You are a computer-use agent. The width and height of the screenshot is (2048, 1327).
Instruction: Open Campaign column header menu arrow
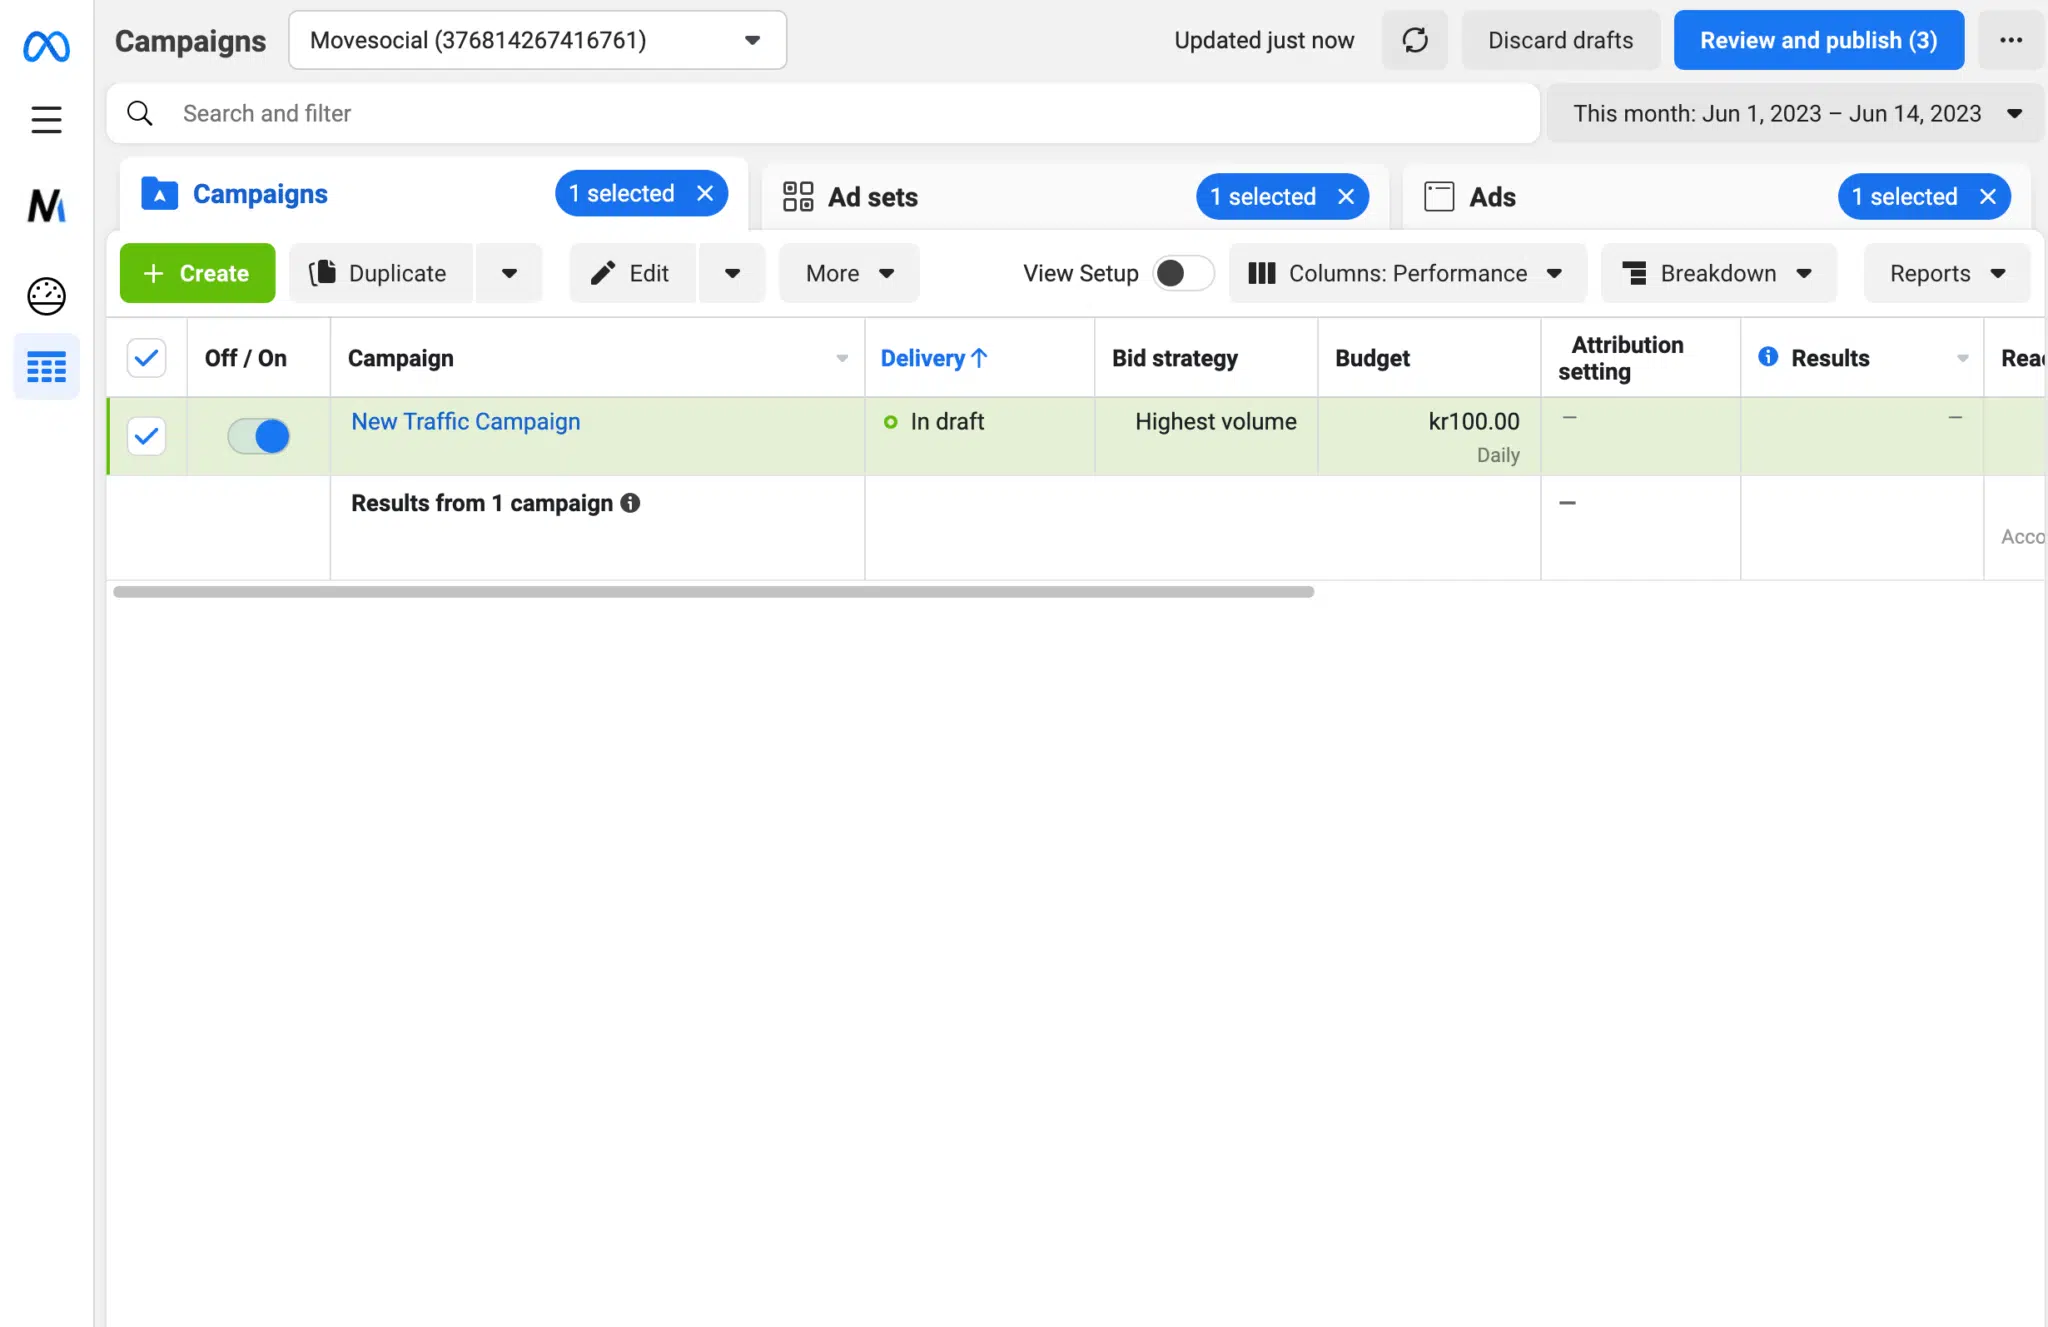[842, 358]
